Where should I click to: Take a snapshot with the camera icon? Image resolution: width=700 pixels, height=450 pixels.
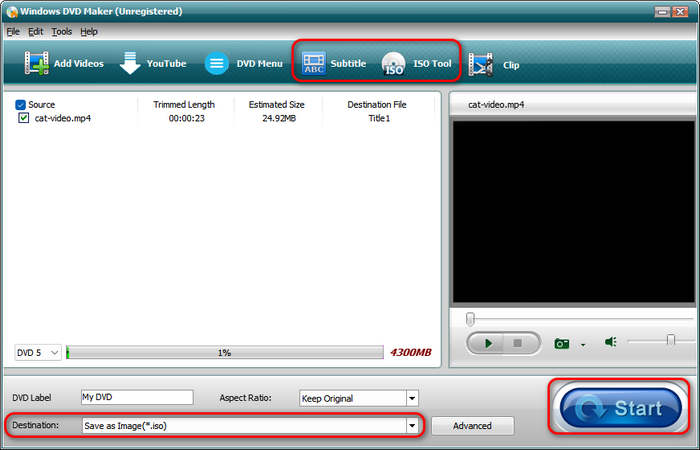click(x=562, y=343)
